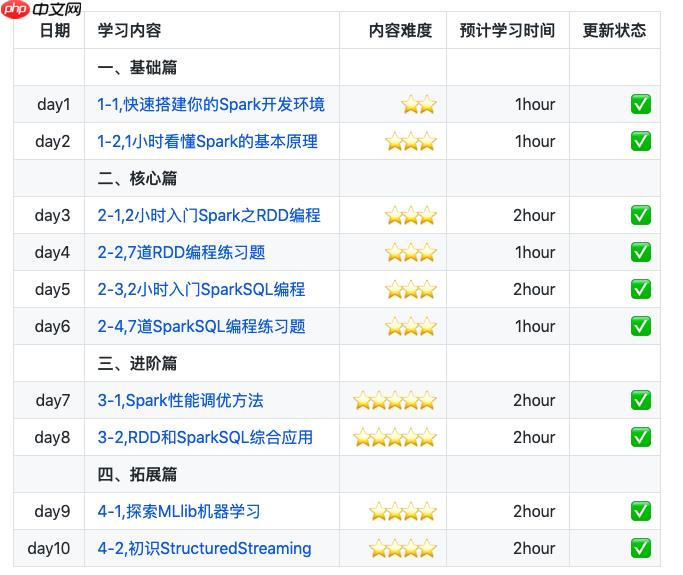This screenshot has width=683, height=575.
Task: Click the 更新状态 column header
Action: 615,31
